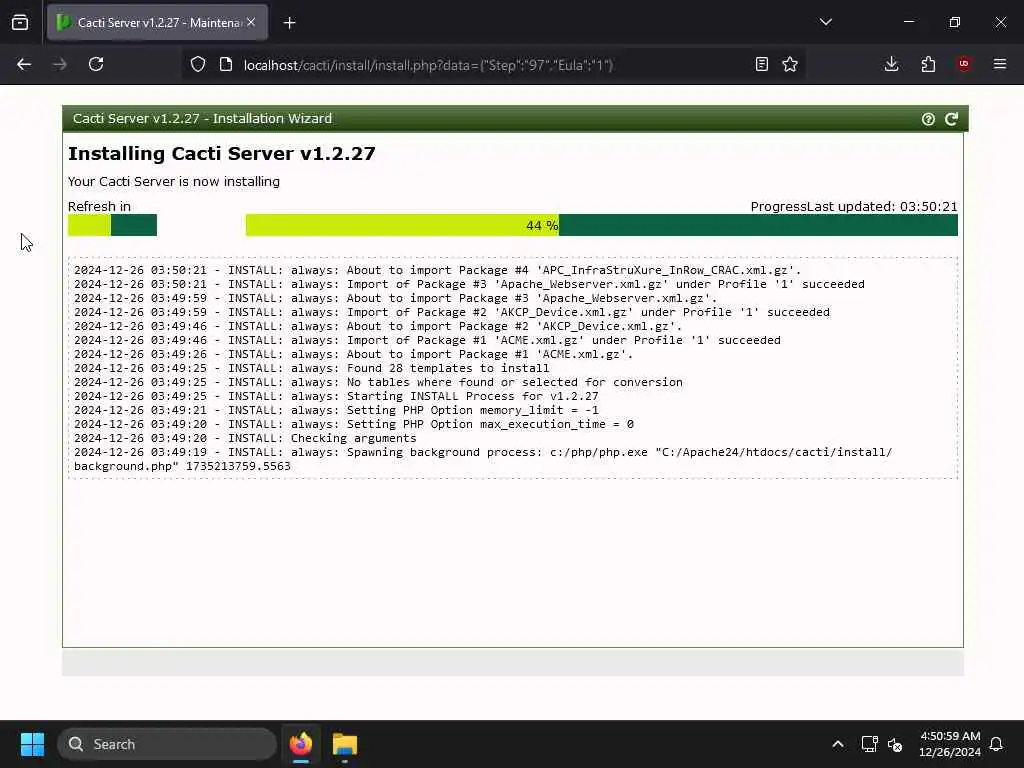The height and width of the screenshot is (768, 1024).
Task: Open File Explorer from the taskbar
Action: (345, 744)
